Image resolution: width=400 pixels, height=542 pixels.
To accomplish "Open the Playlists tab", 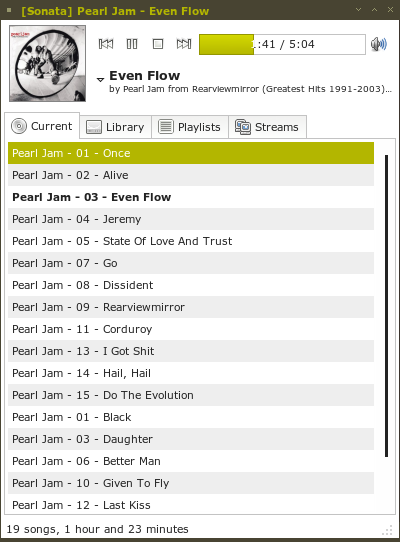I will click(189, 127).
